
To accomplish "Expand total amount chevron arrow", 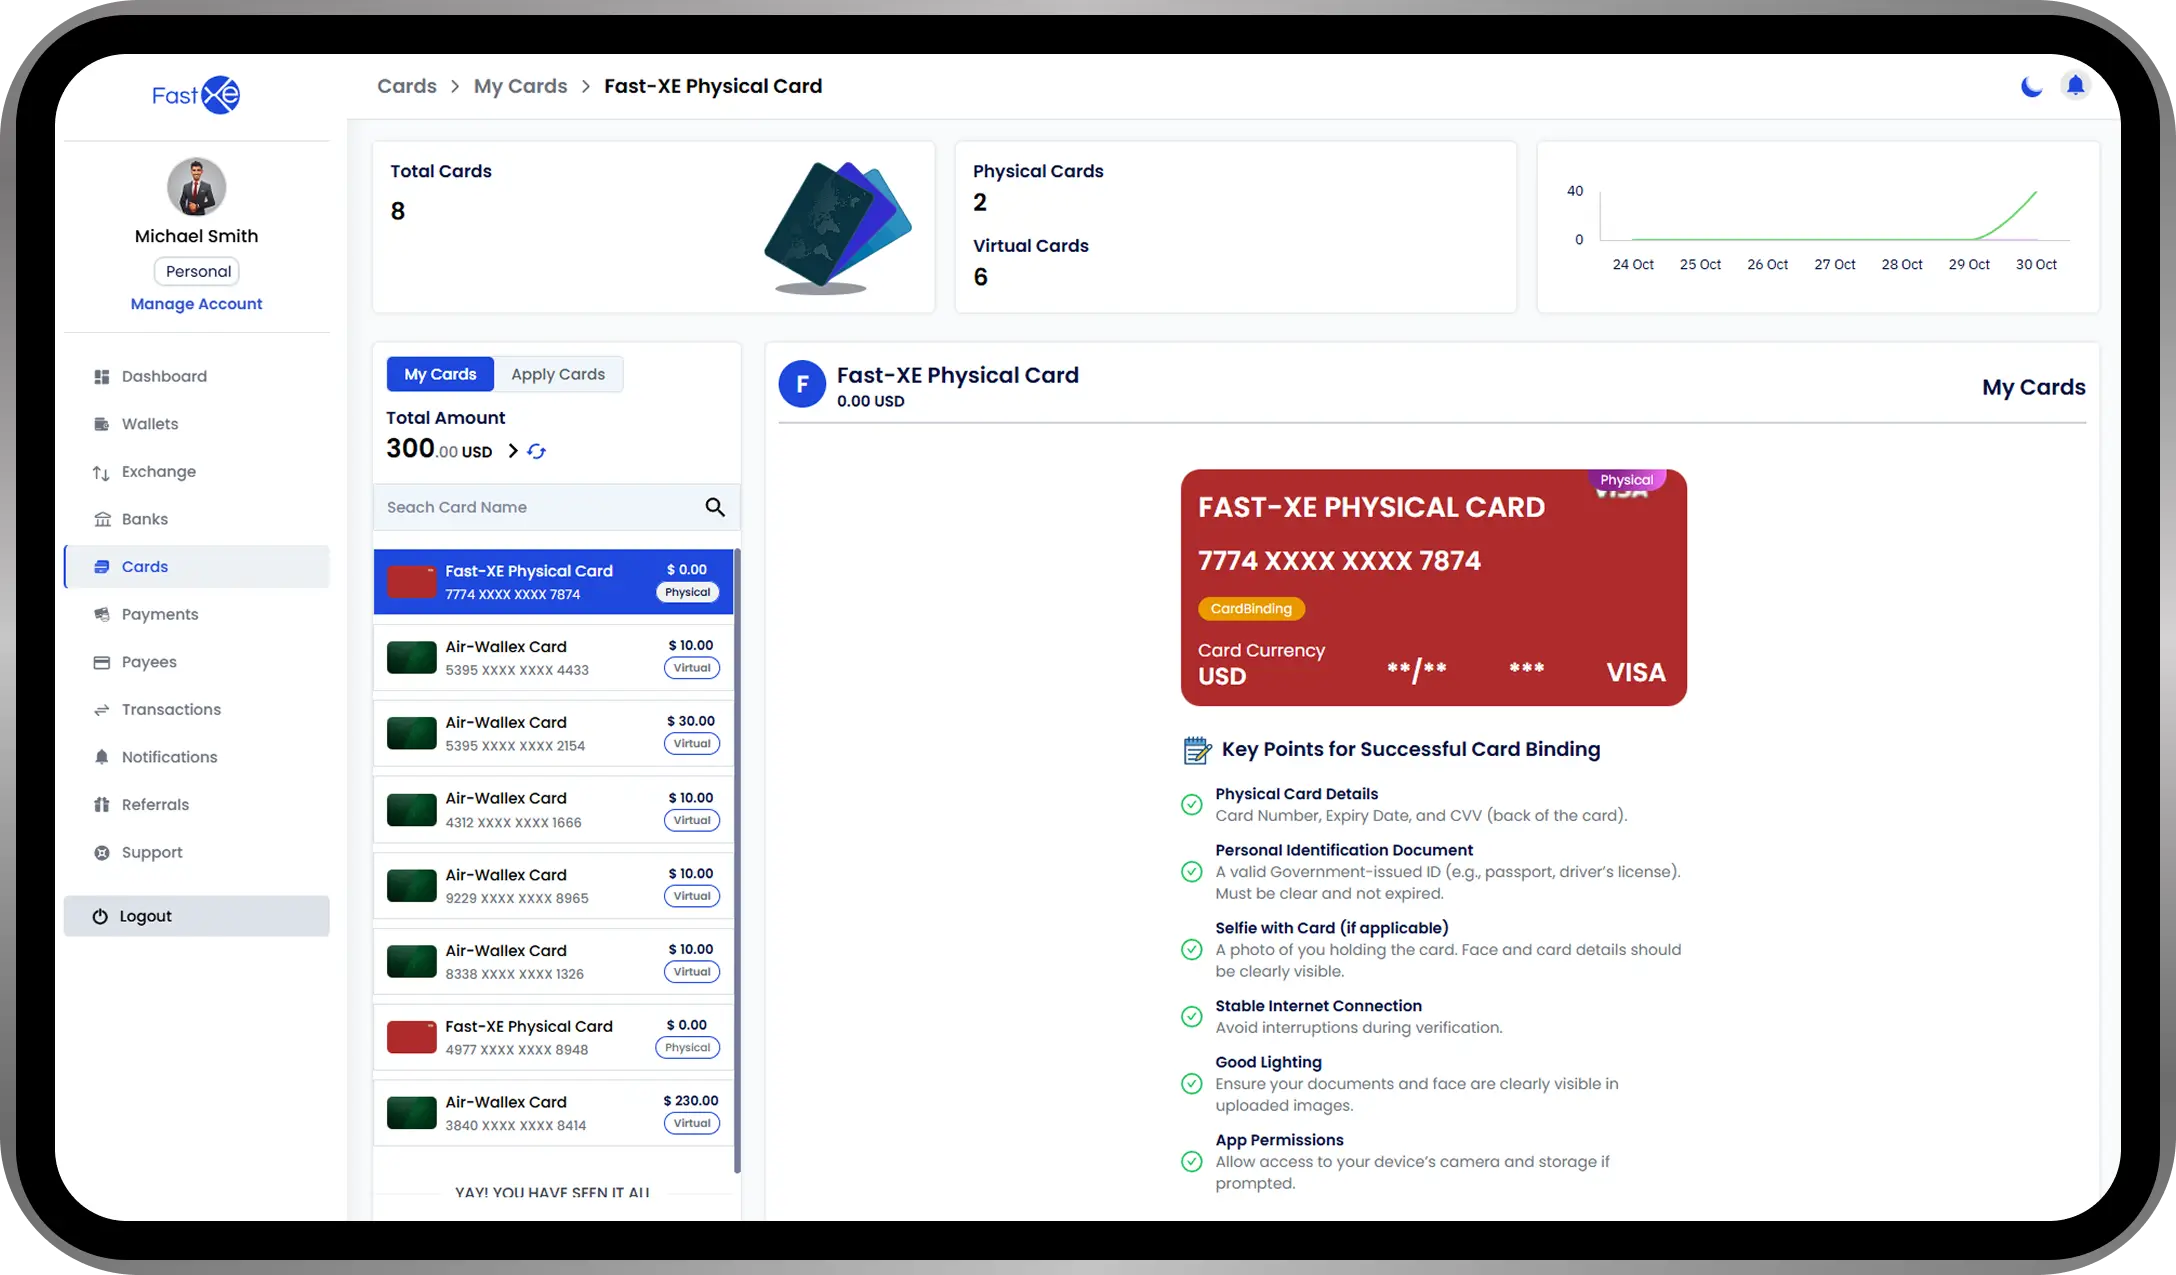I will (513, 452).
